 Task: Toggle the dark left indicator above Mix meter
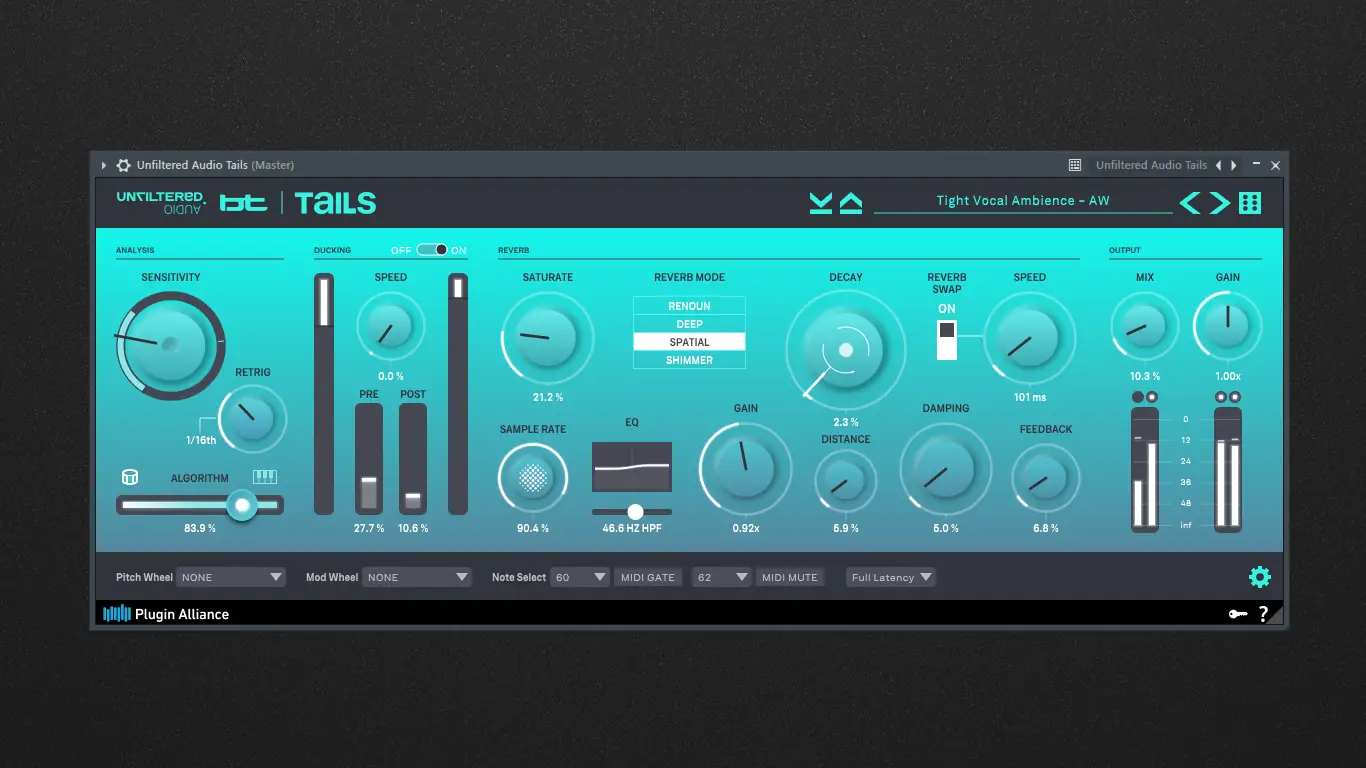pos(1138,397)
